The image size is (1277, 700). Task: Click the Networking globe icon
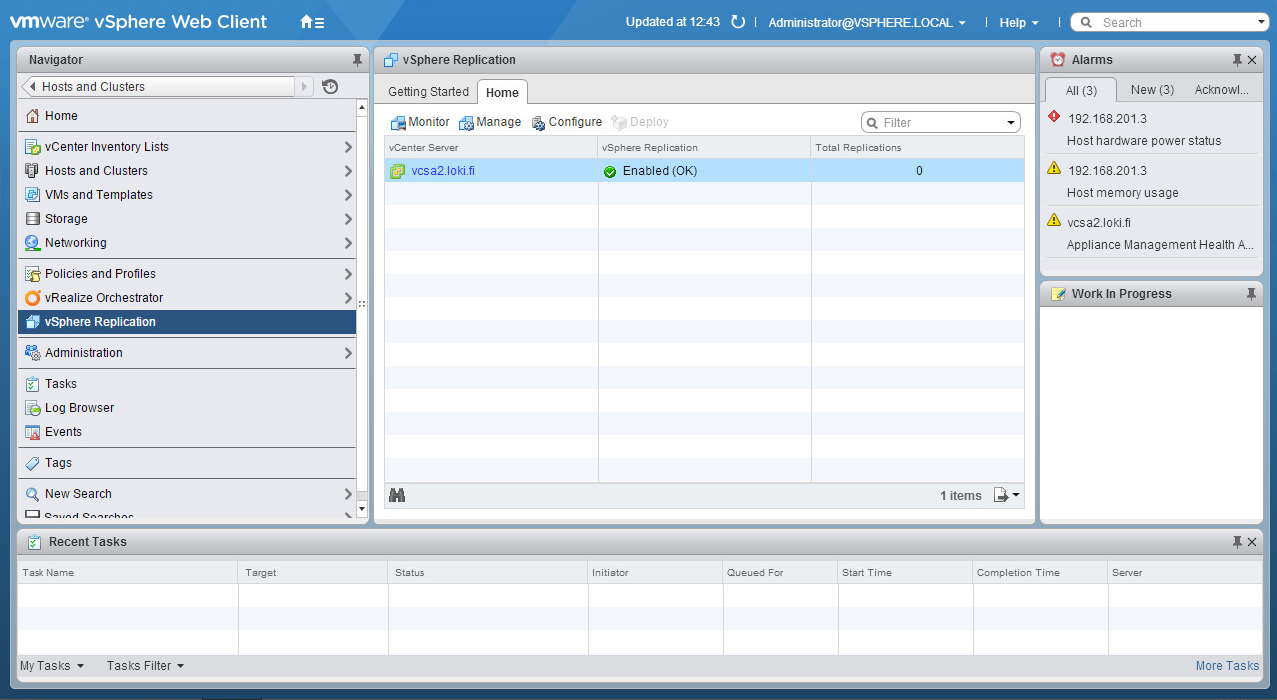point(32,243)
